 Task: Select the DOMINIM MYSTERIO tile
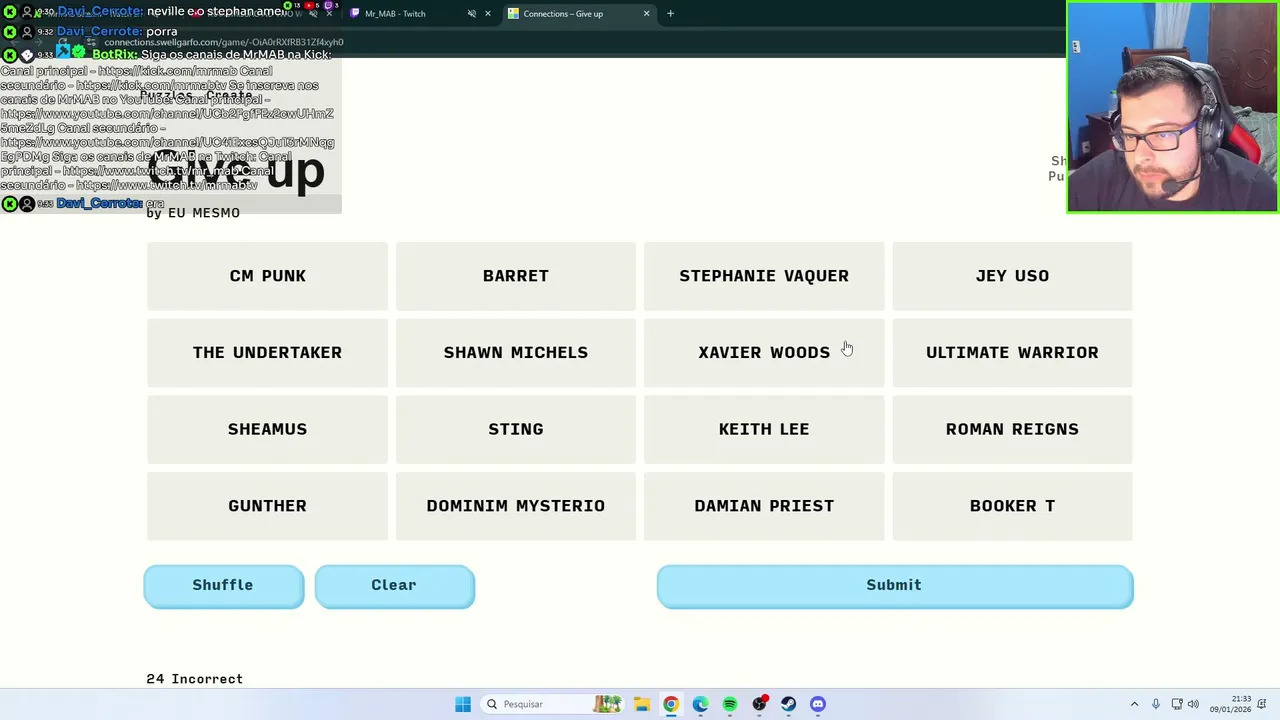click(516, 506)
